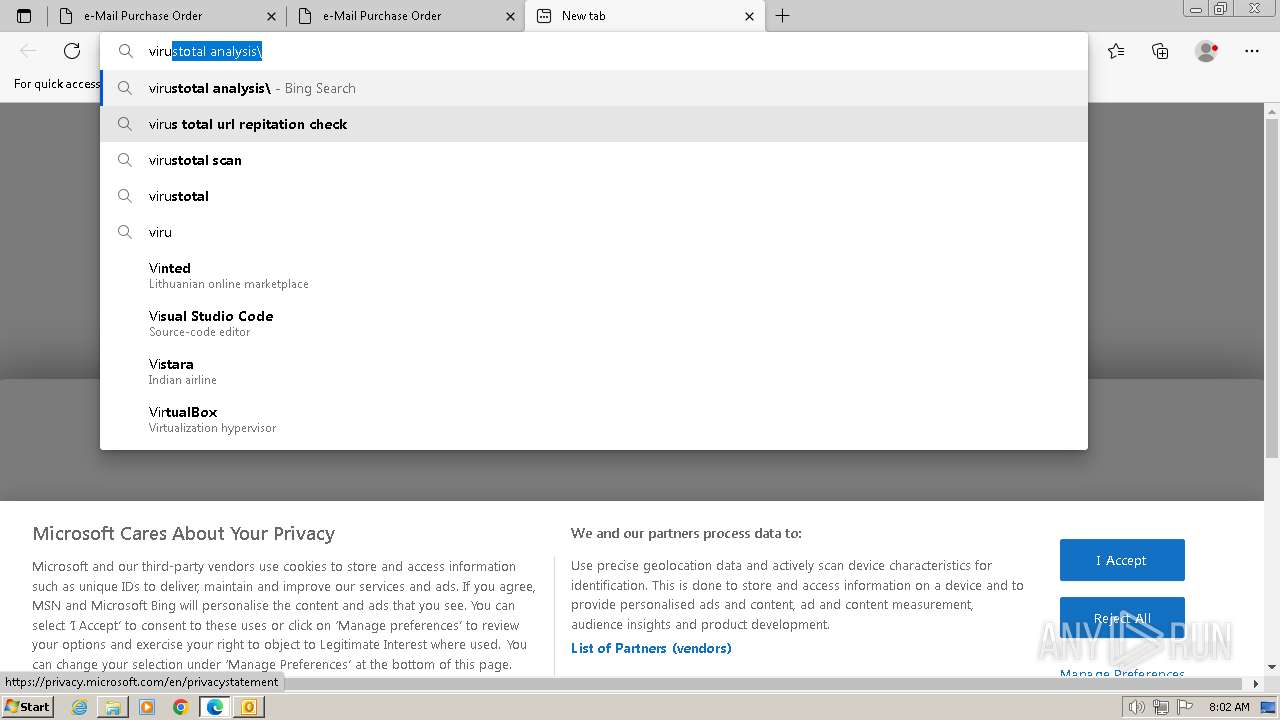Click the volume speaker tray icon

[1136, 707]
